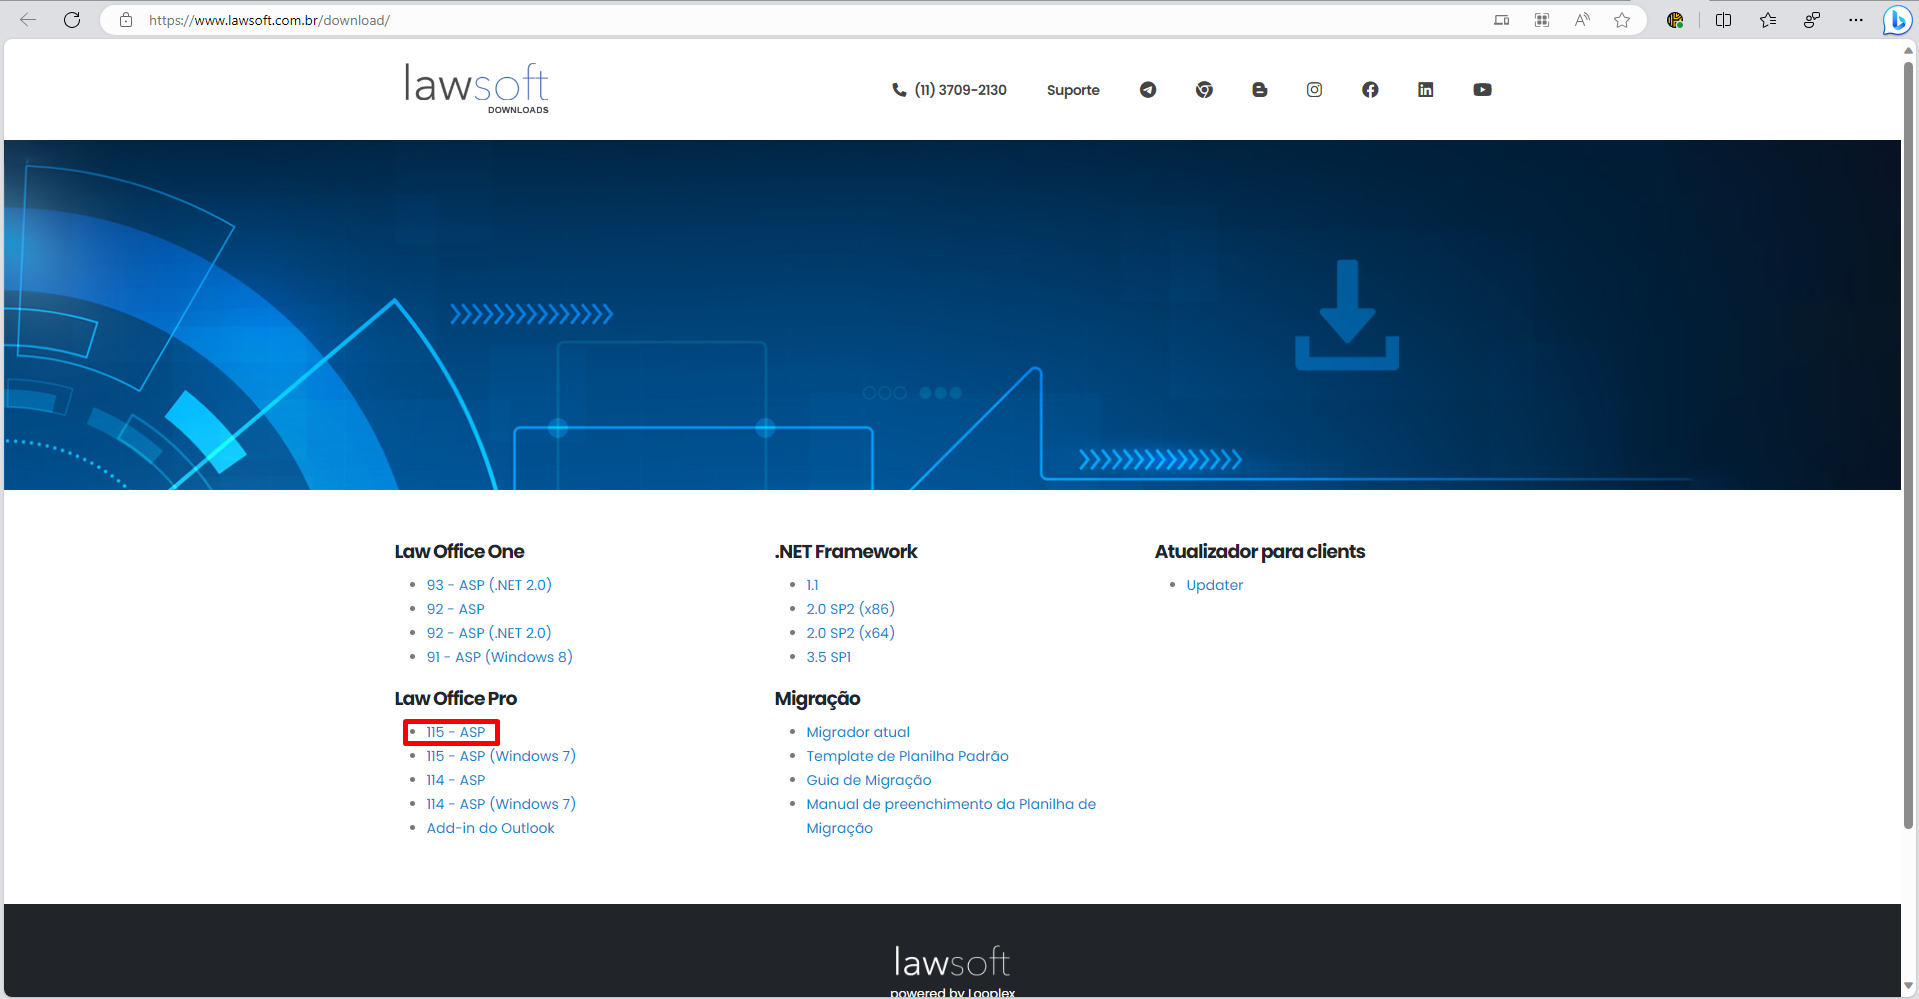
Task: Open Template de Planilha Padrão
Action: click(907, 756)
